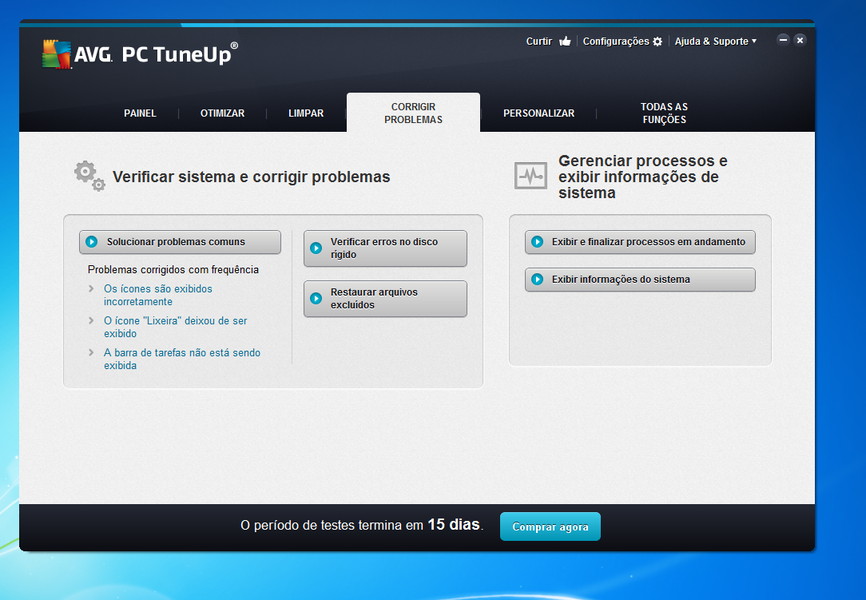This screenshot has width=866, height=600.
Task: Open link A barra de tarefas não está sendo exibida
Action: pyautogui.click(x=182, y=359)
